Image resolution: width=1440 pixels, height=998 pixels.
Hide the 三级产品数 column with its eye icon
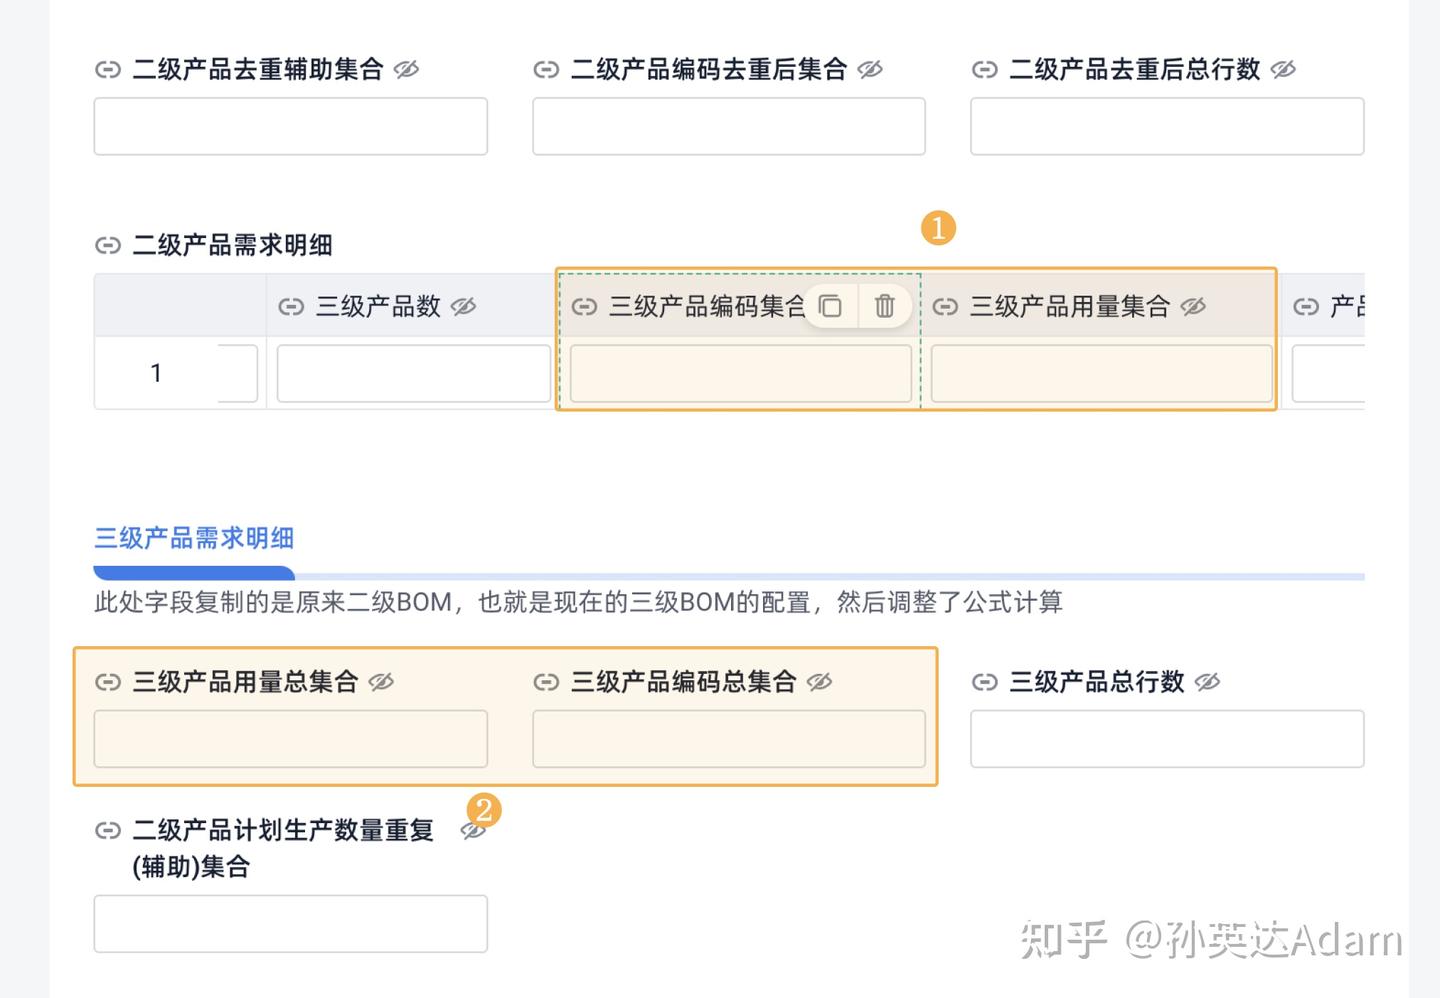(x=463, y=306)
